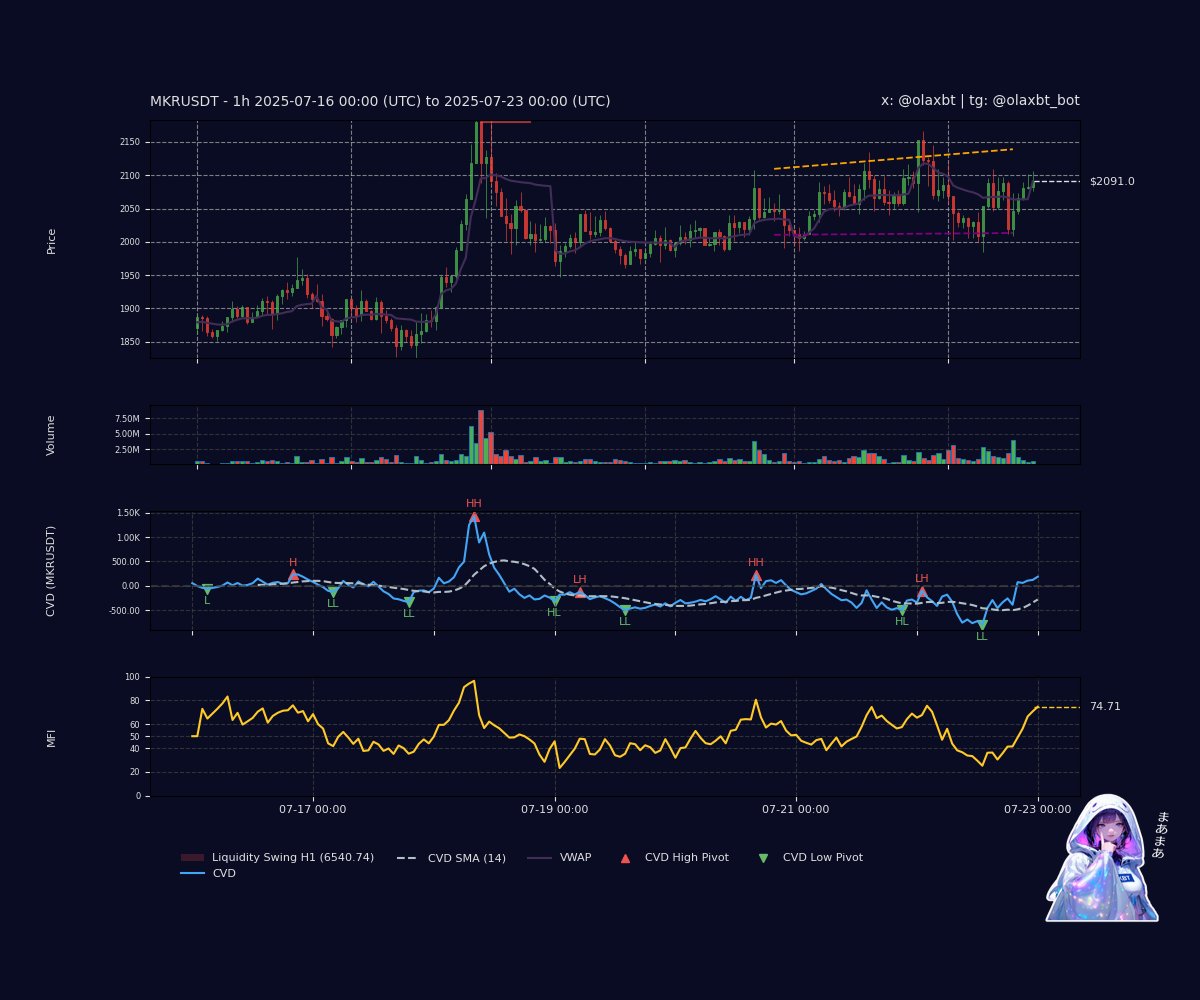Click the 1.50K CVD tick label
1200x1000 pixels.
click(x=128, y=513)
